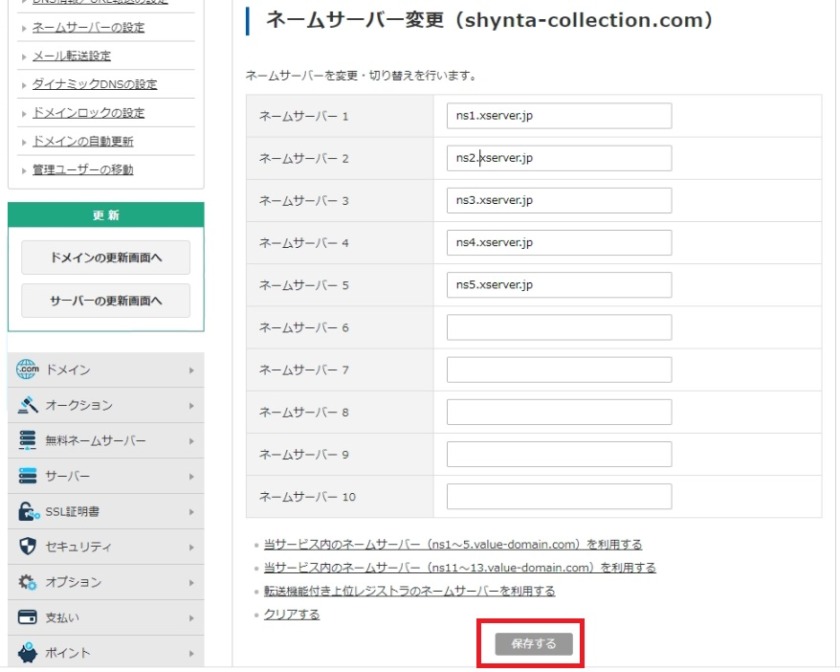Focus the ネームサーバー 2 input field
The height and width of the screenshot is (672, 840).
pos(559,158)
